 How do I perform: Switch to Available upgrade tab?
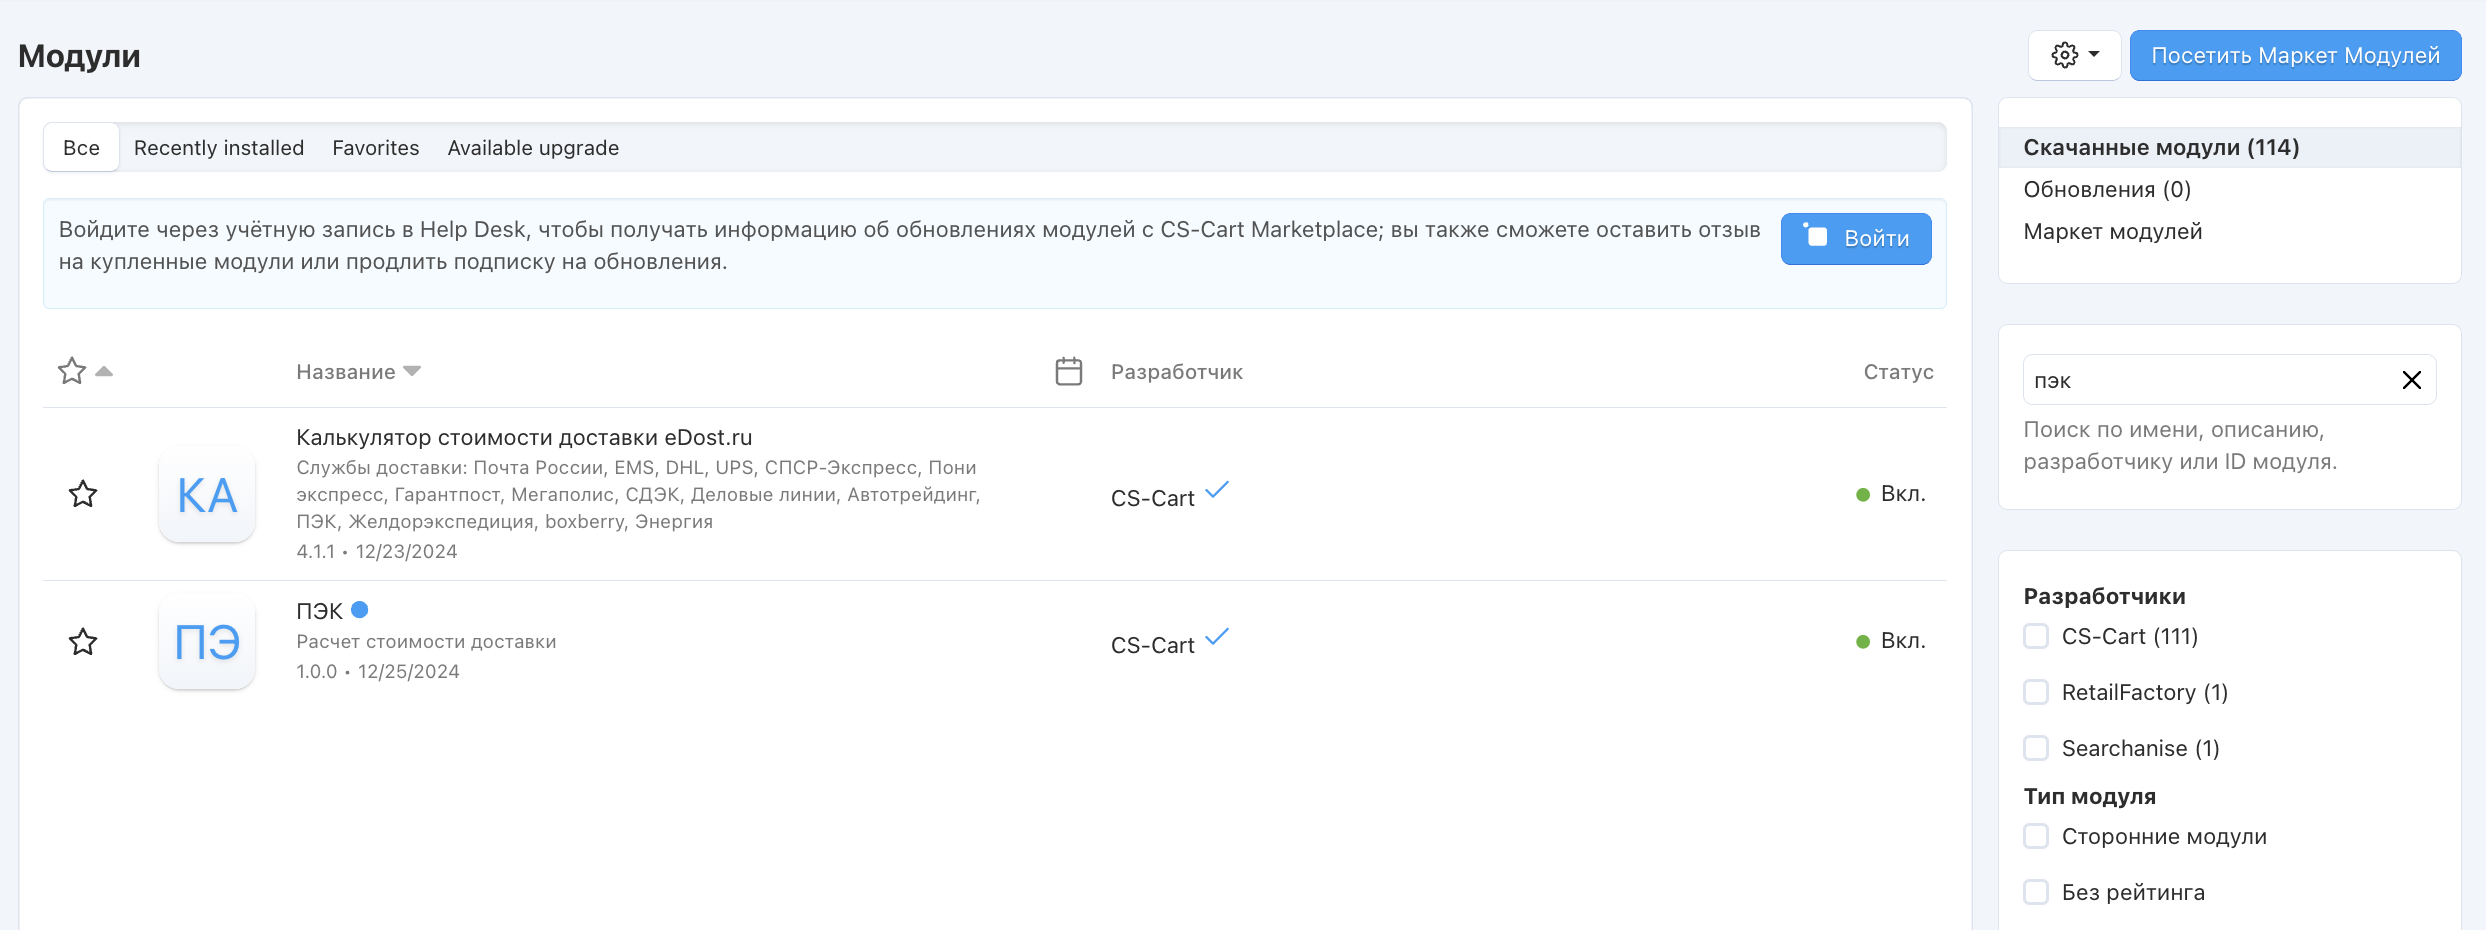pyautogui.click(x=533, y=148)
